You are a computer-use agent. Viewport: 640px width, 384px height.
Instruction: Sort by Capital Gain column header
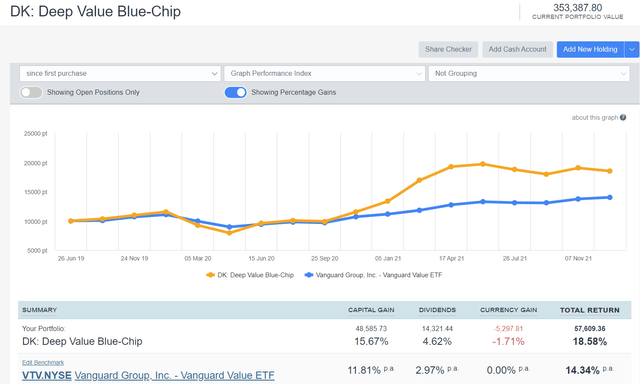[371, 310]
